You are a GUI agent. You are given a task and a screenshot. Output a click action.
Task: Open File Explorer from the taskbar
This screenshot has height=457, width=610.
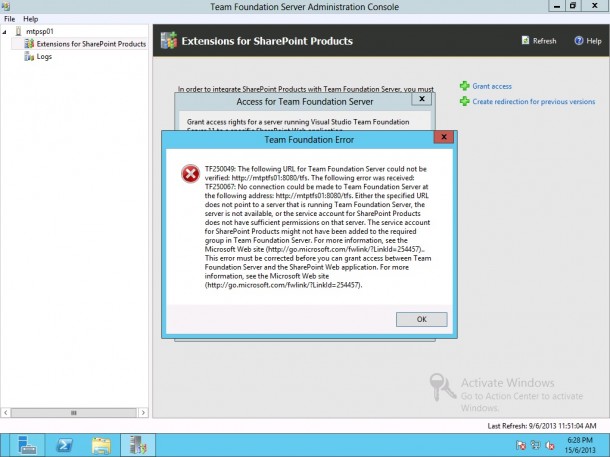click(101, 445)
